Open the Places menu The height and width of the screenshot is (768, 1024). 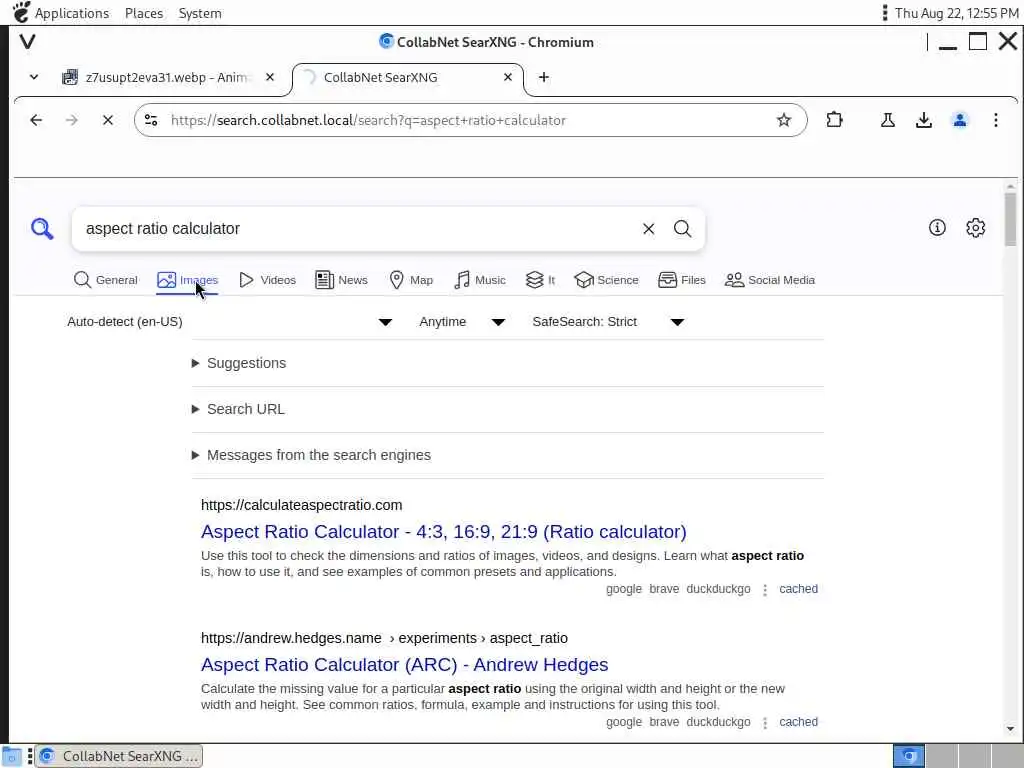pos(144,13)
